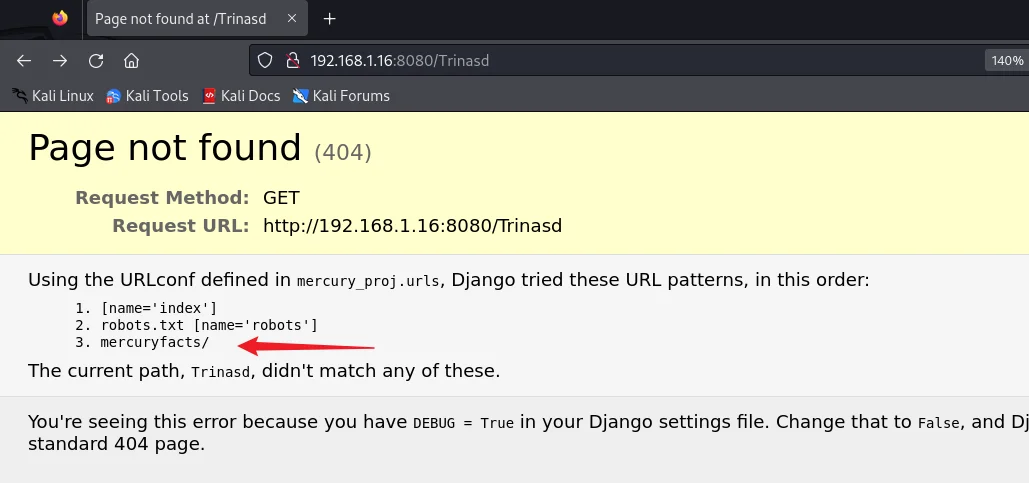Click the insecure connection padlock icon

click(x=292, y=61)
